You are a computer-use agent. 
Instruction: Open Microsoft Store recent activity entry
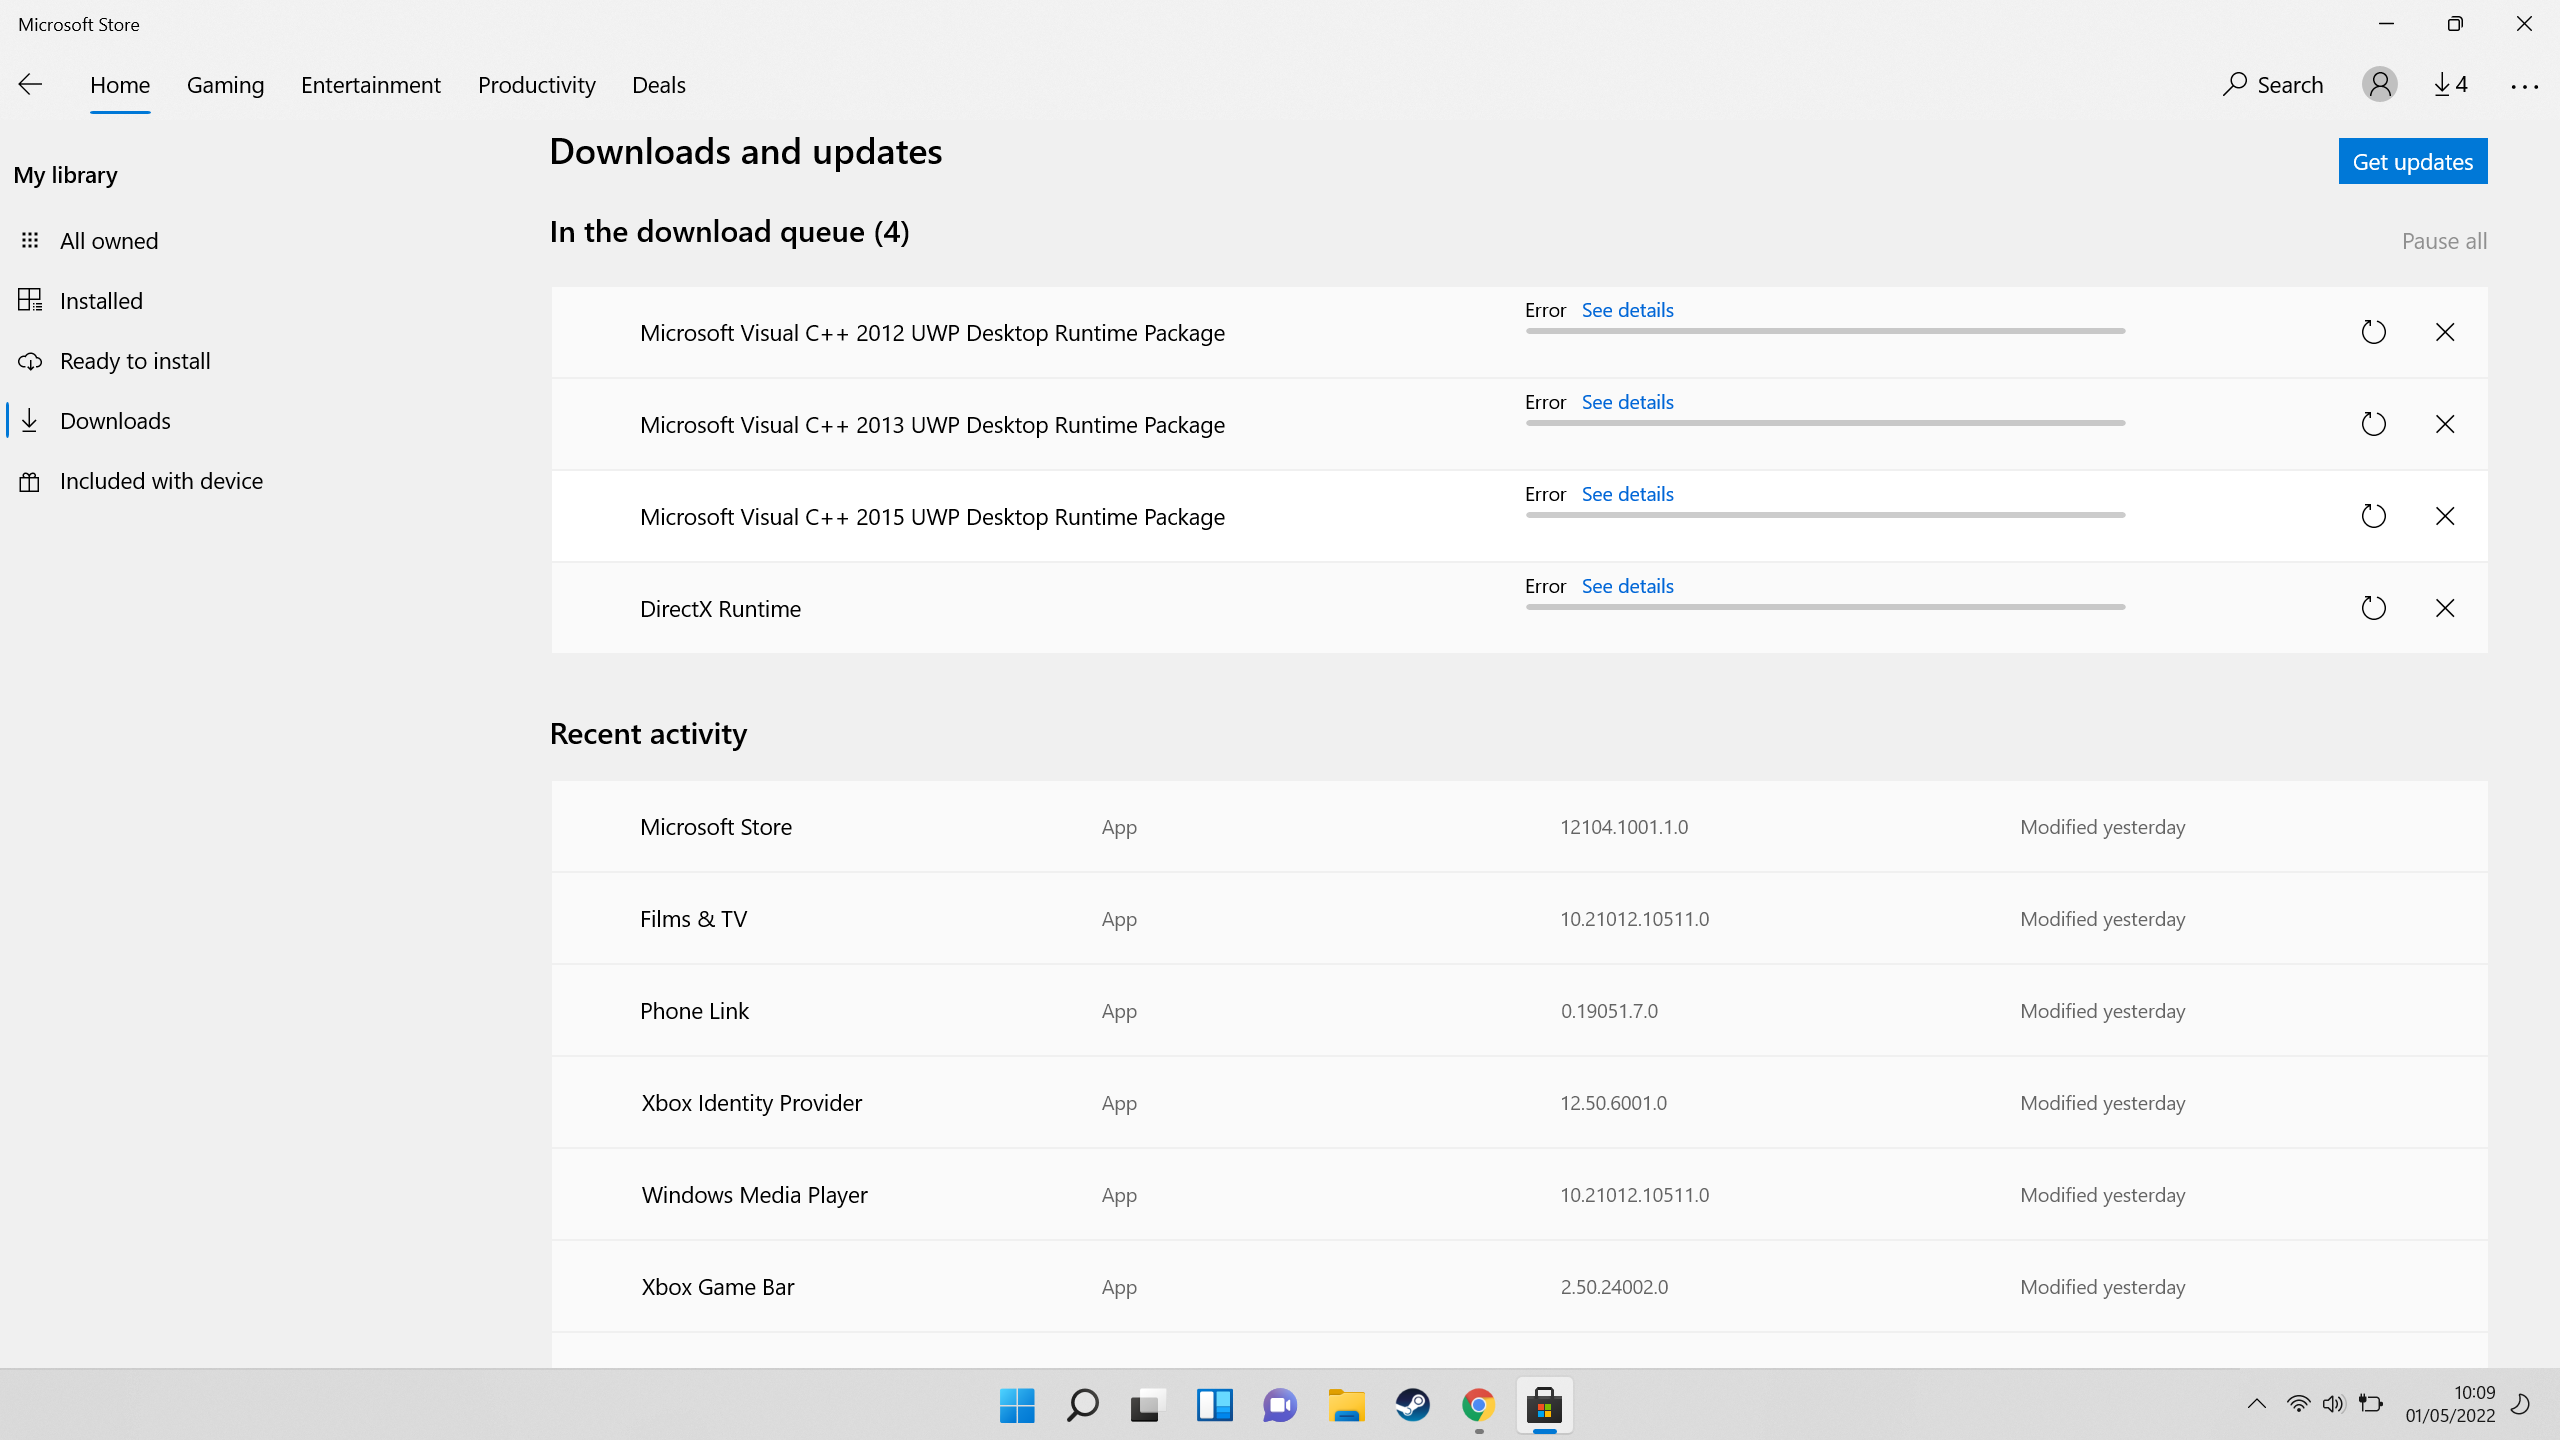point(1519,827)
